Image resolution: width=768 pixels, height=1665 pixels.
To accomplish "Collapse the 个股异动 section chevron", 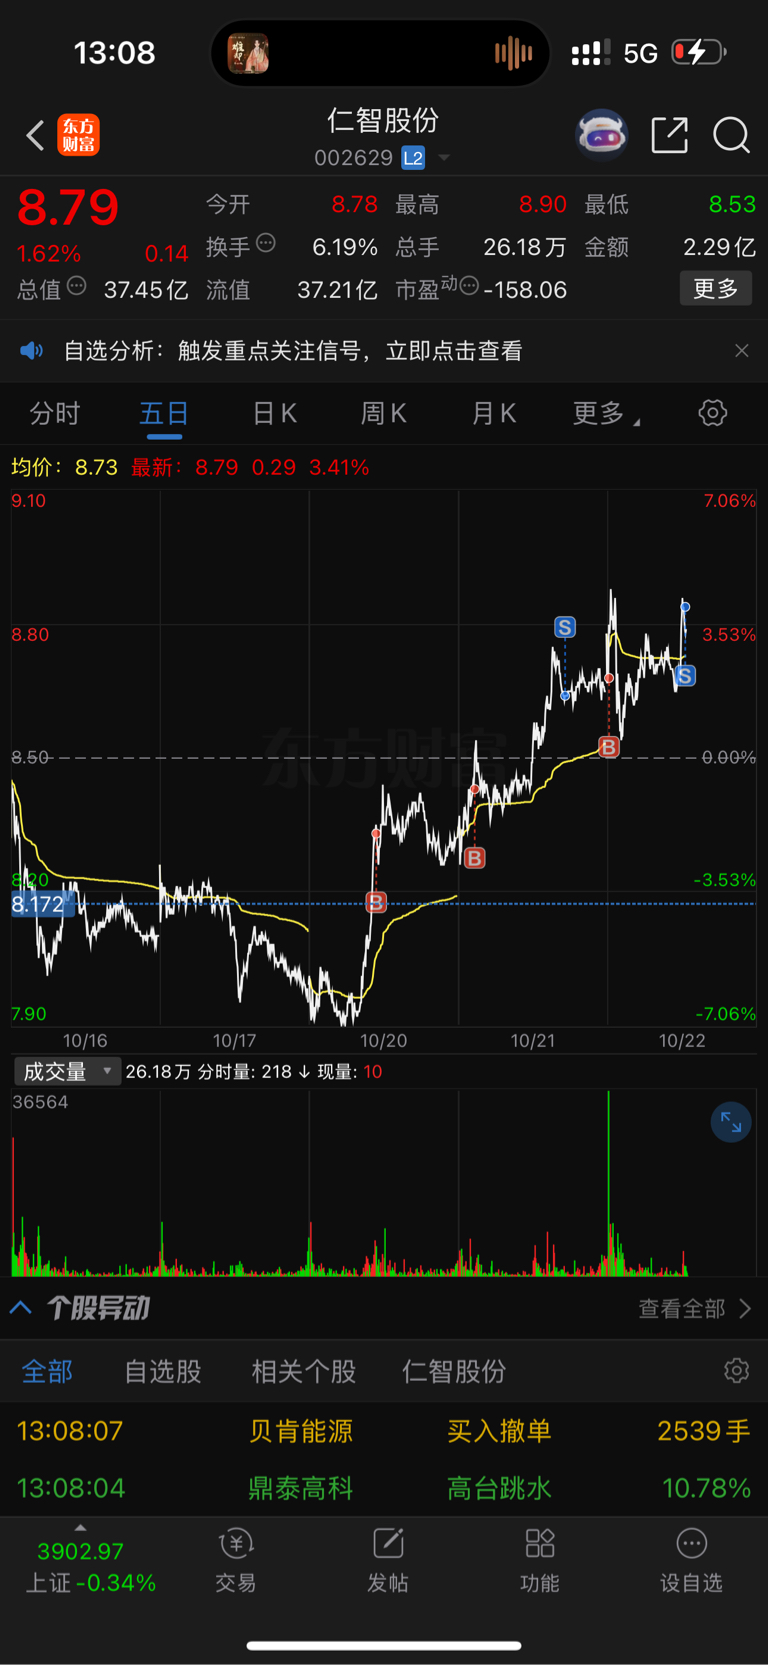I will click(21, 1308).
